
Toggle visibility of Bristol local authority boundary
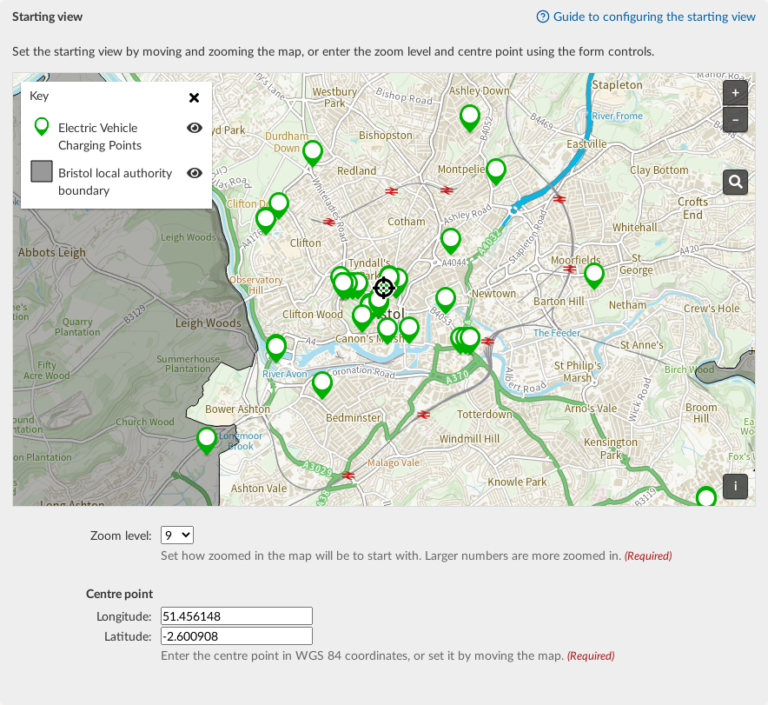click(x=195, y=173)
